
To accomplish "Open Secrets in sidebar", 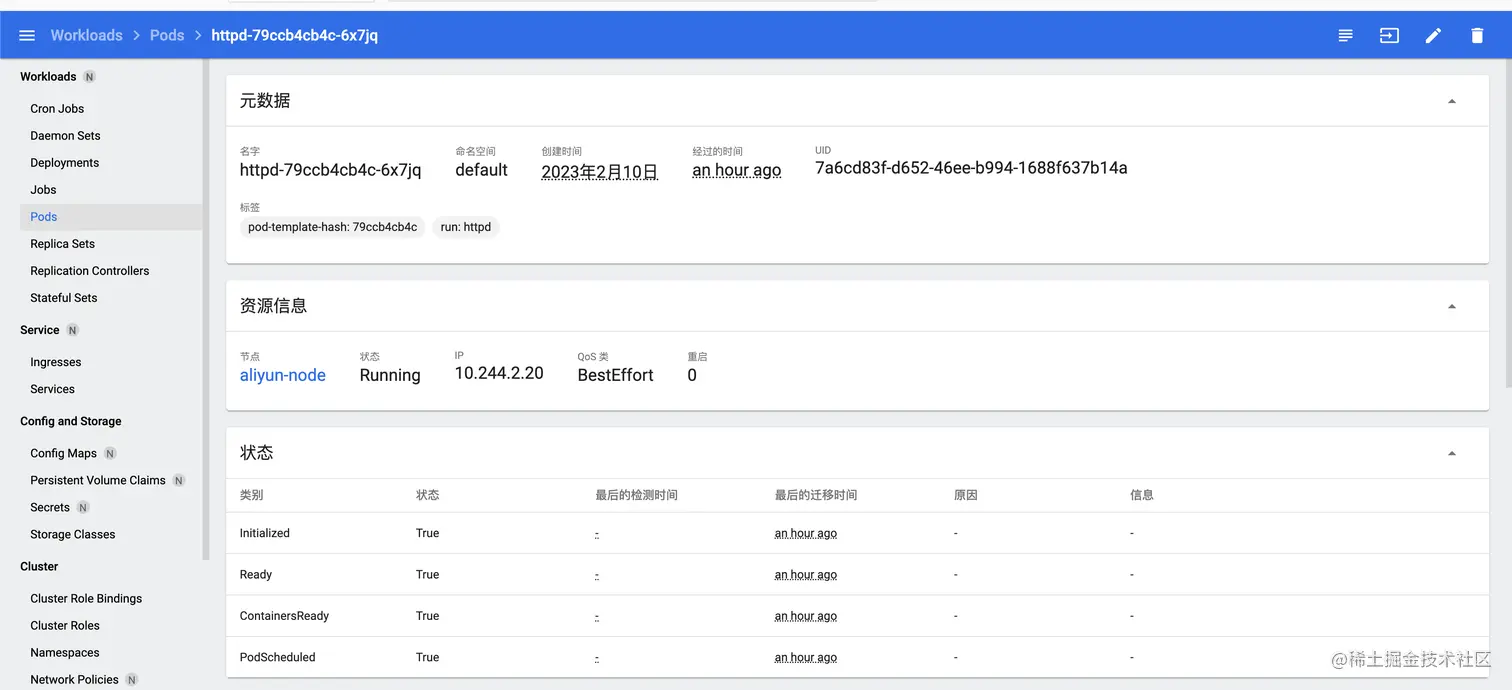I will coord(50,507).
